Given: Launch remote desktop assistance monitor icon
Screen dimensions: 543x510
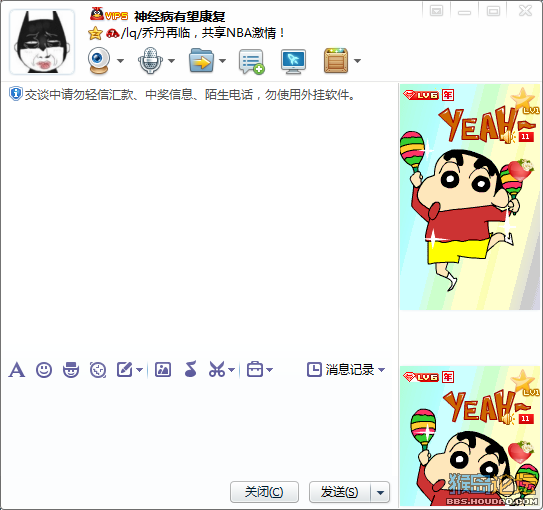Looking at the screenshot, I should pos(293,62).
